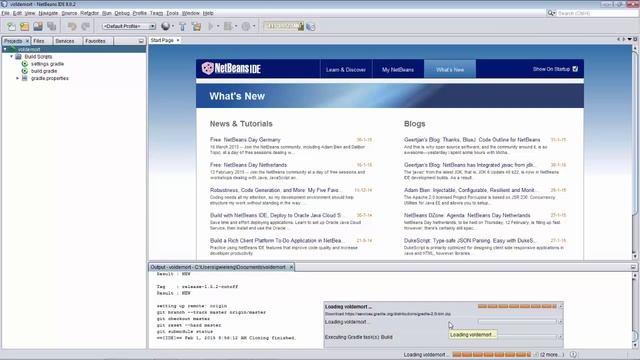Click the top Loading voldemort progress bar in popup
This screenshot has width=640, height=360.
[517, 306]
